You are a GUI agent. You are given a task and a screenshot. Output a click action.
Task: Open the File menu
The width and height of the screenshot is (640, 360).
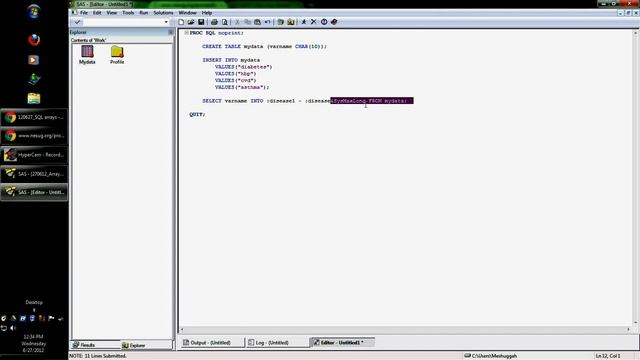point(84,13)
